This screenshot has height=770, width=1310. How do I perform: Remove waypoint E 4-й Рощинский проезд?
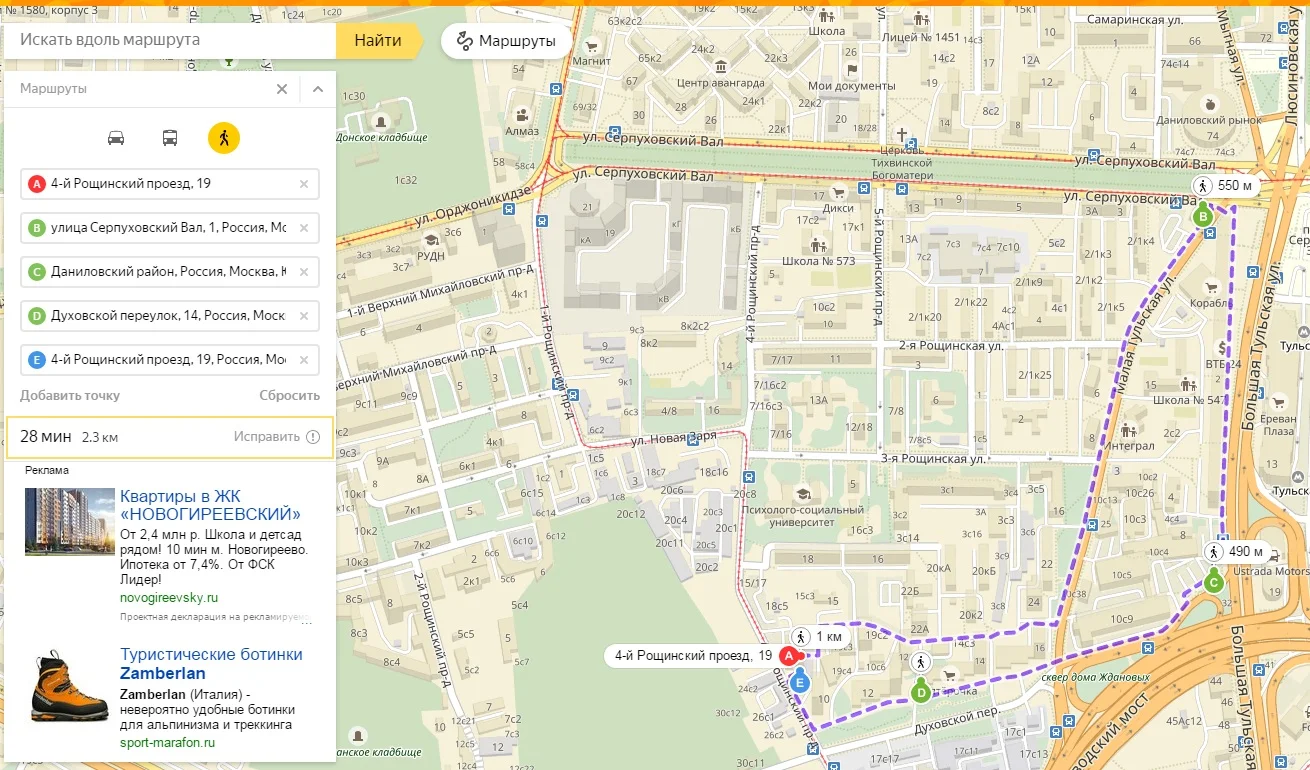[x=304, y=360]
